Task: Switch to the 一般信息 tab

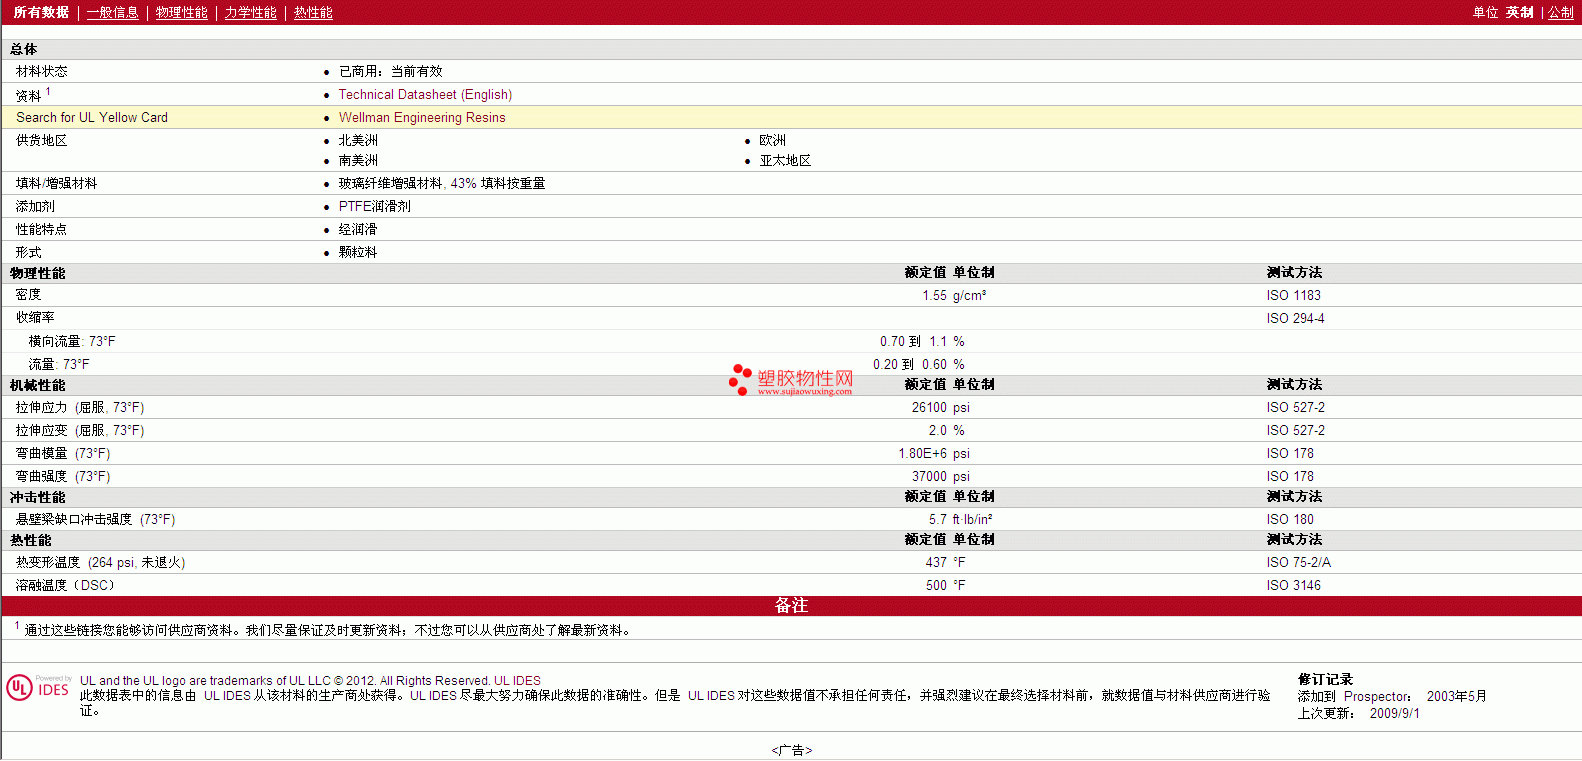Action: coord(112,12)
